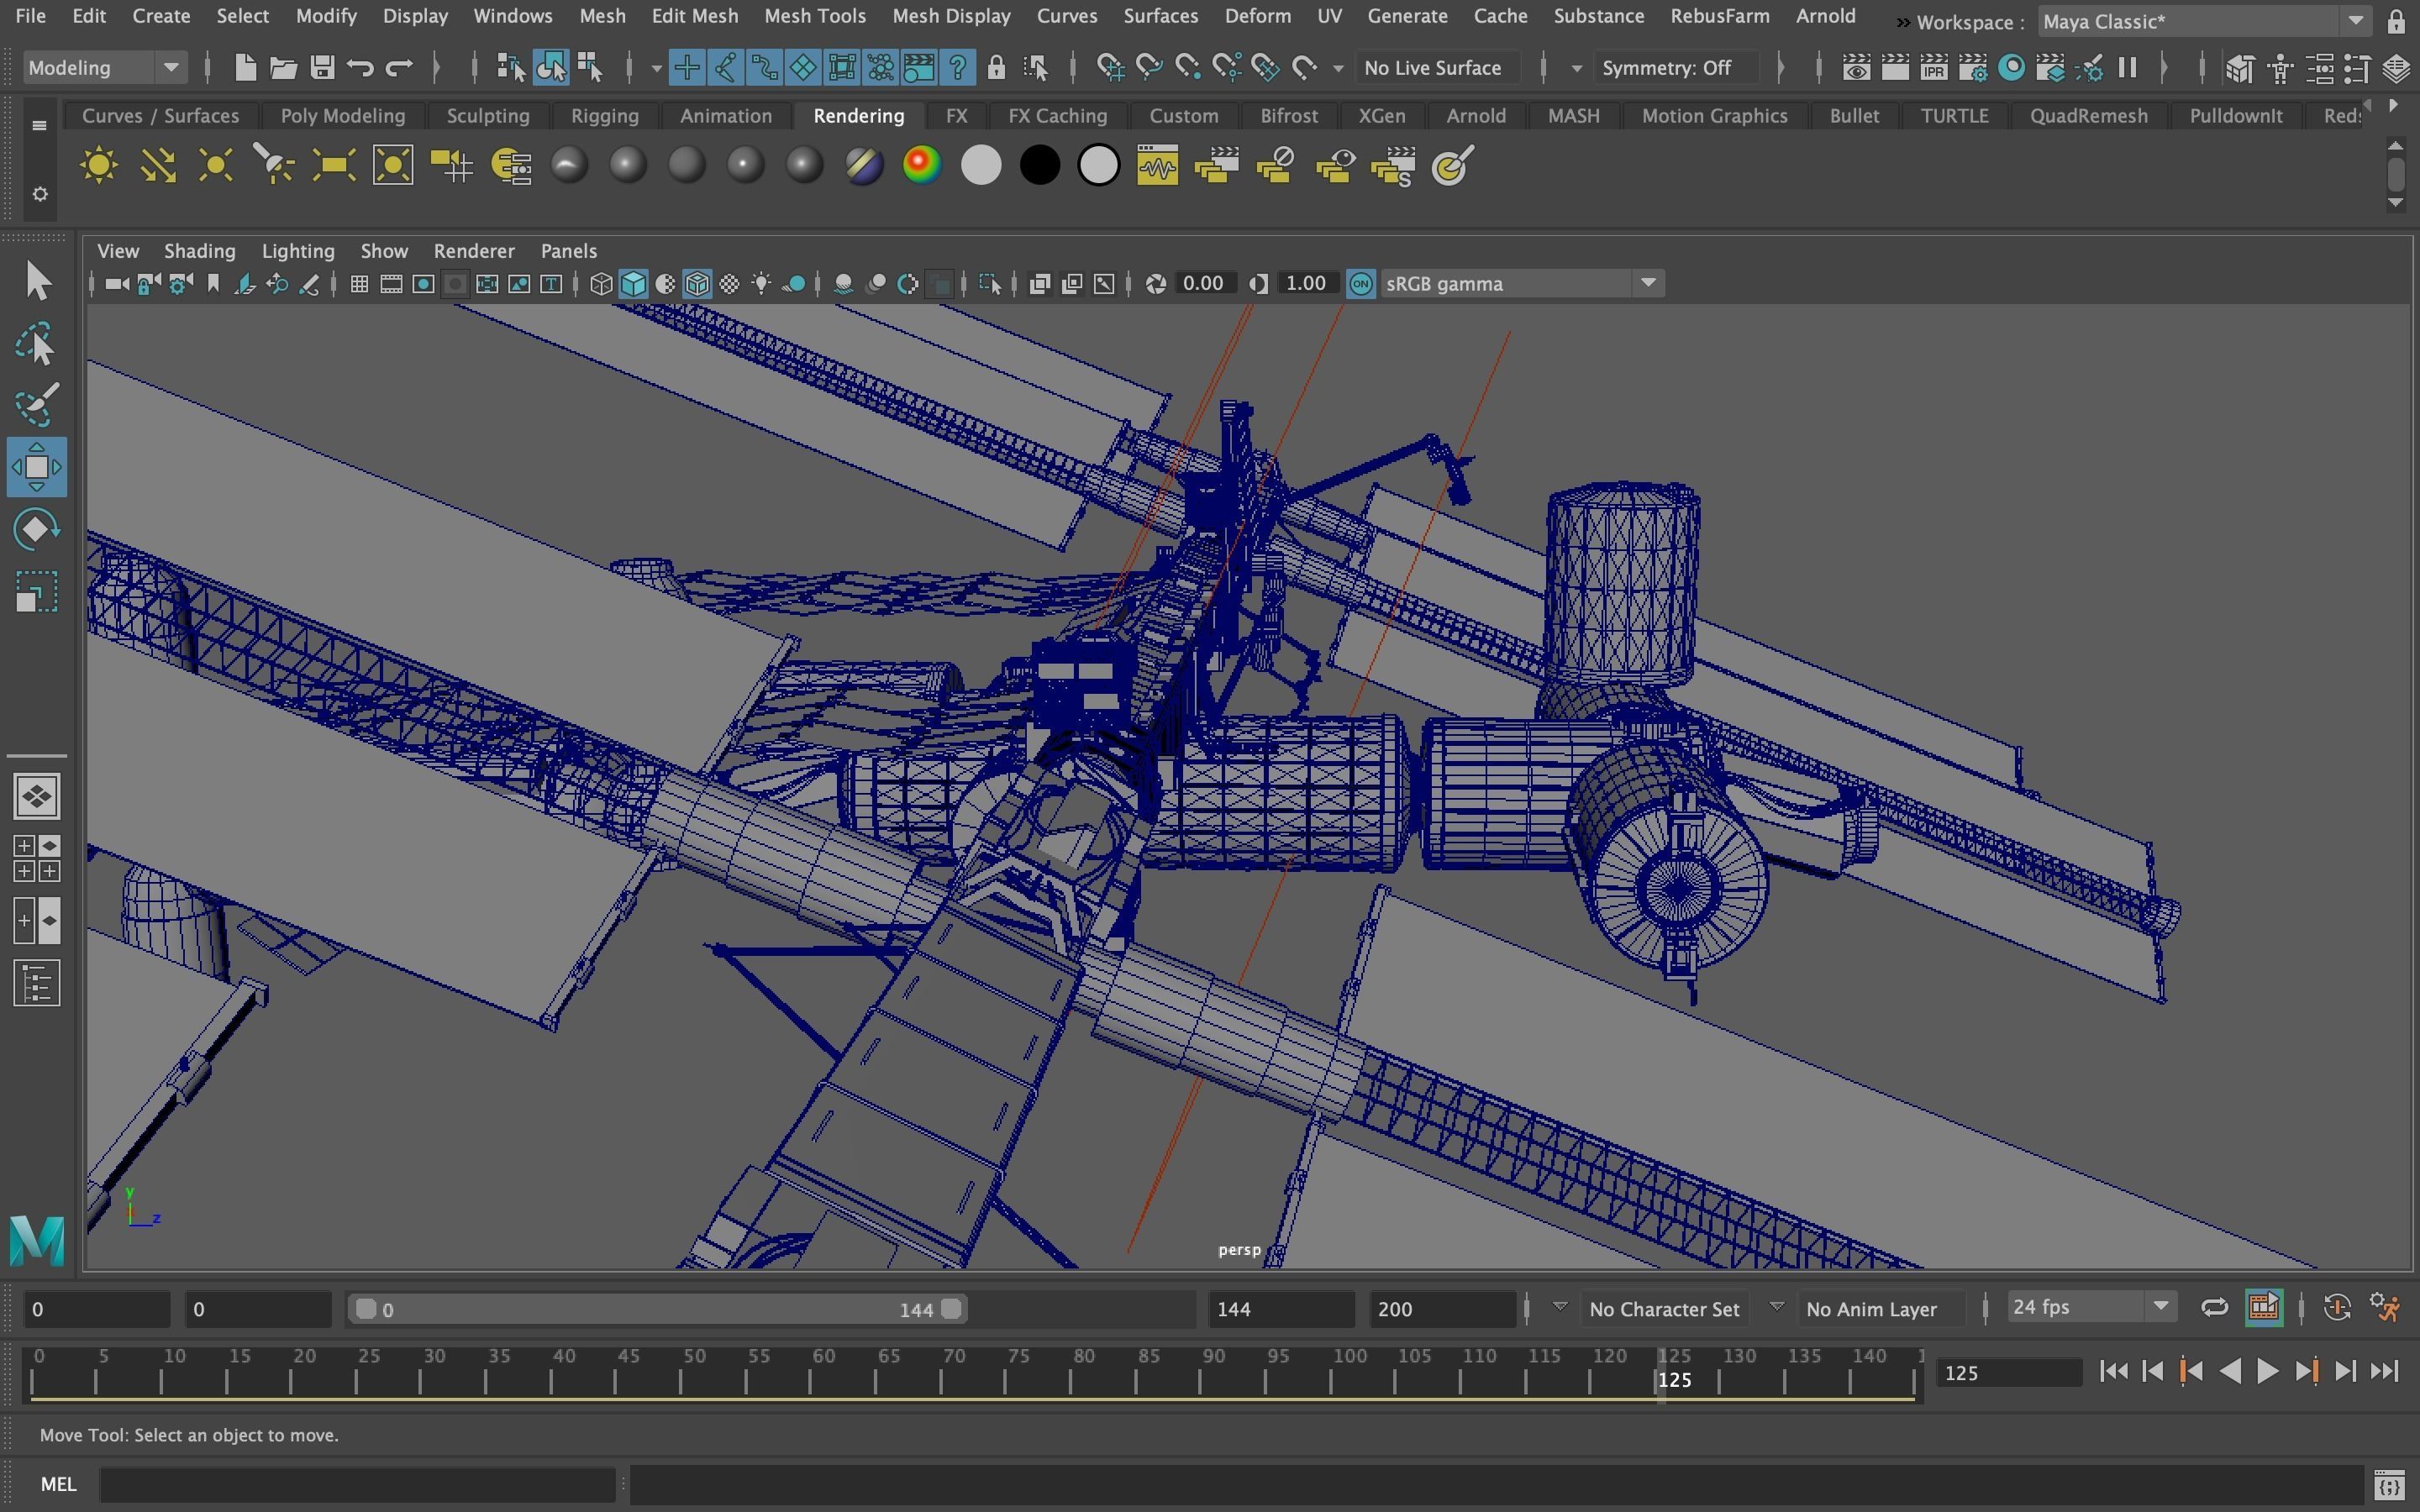Activate the Scale tool in the Tool Box
2420x1512 pixels.
coord(37,592)
